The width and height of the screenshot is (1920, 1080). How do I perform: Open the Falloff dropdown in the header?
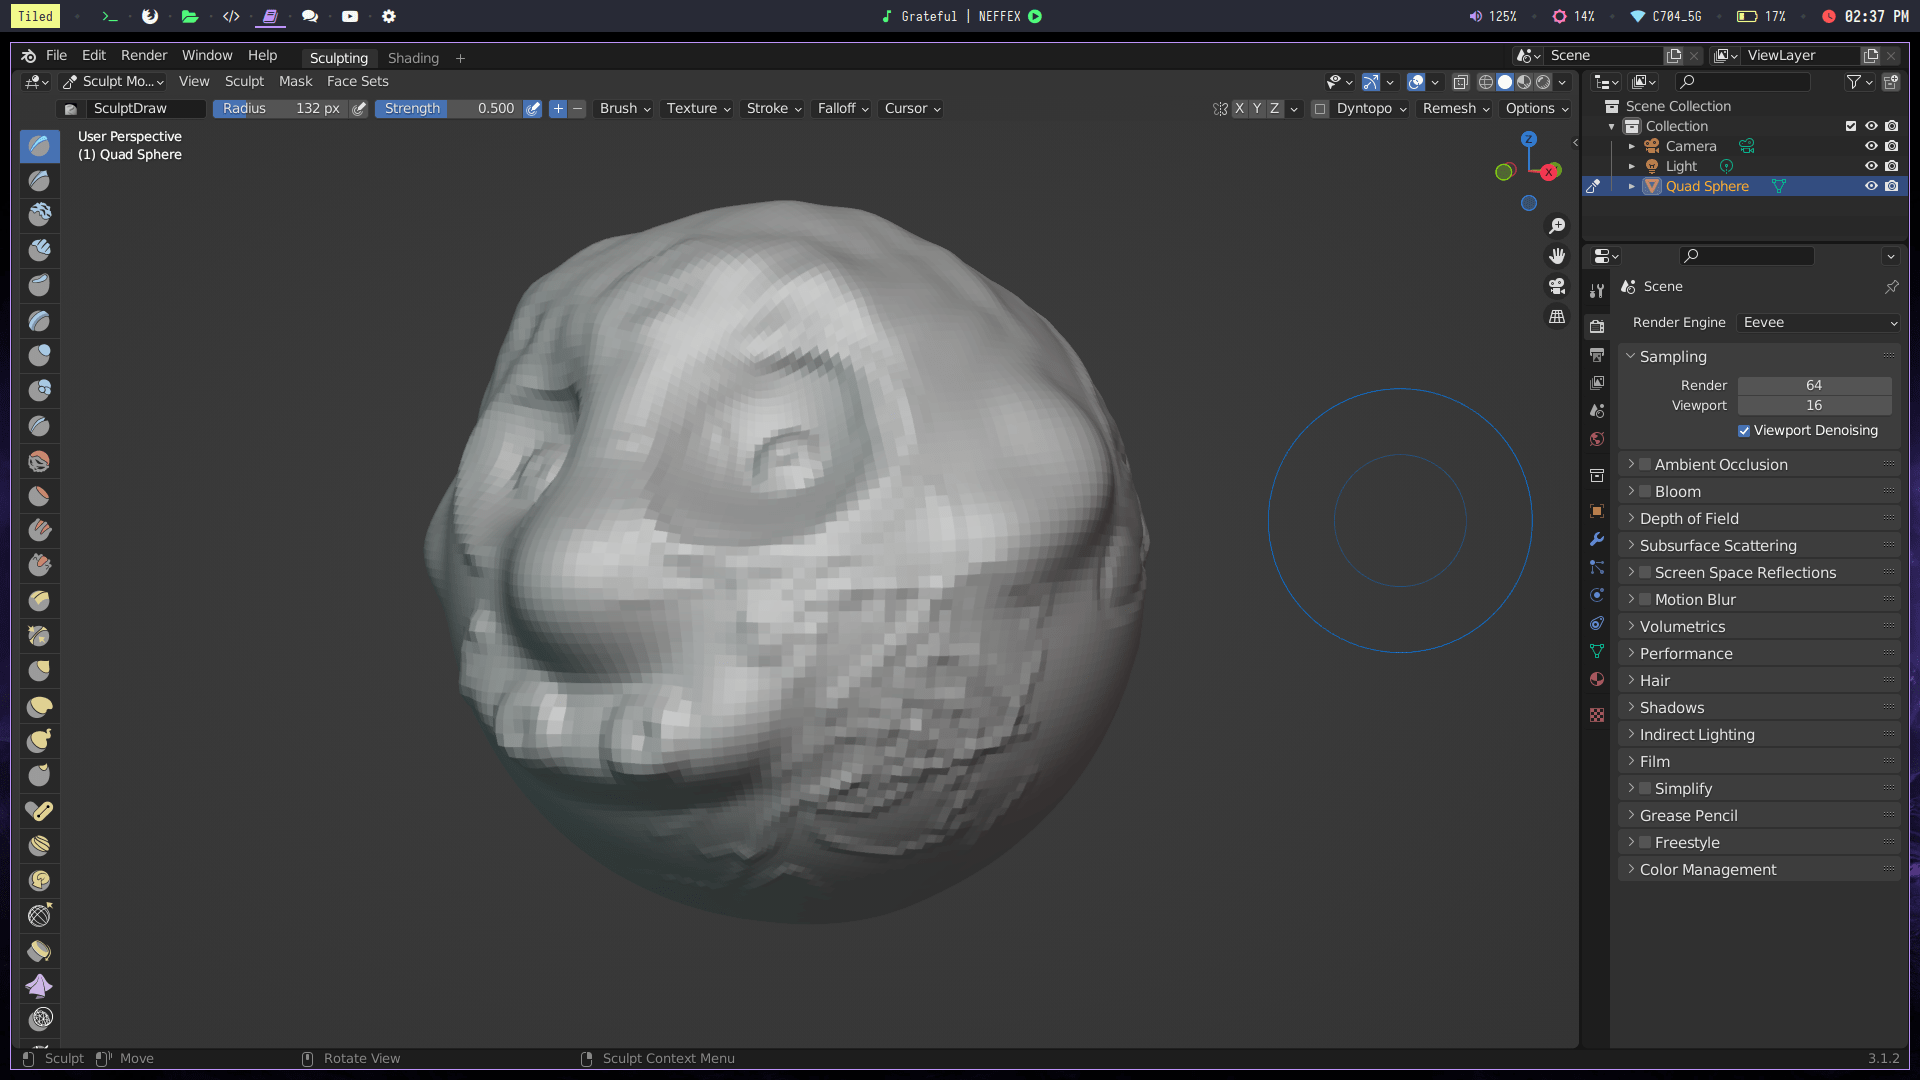click(841, 108)
